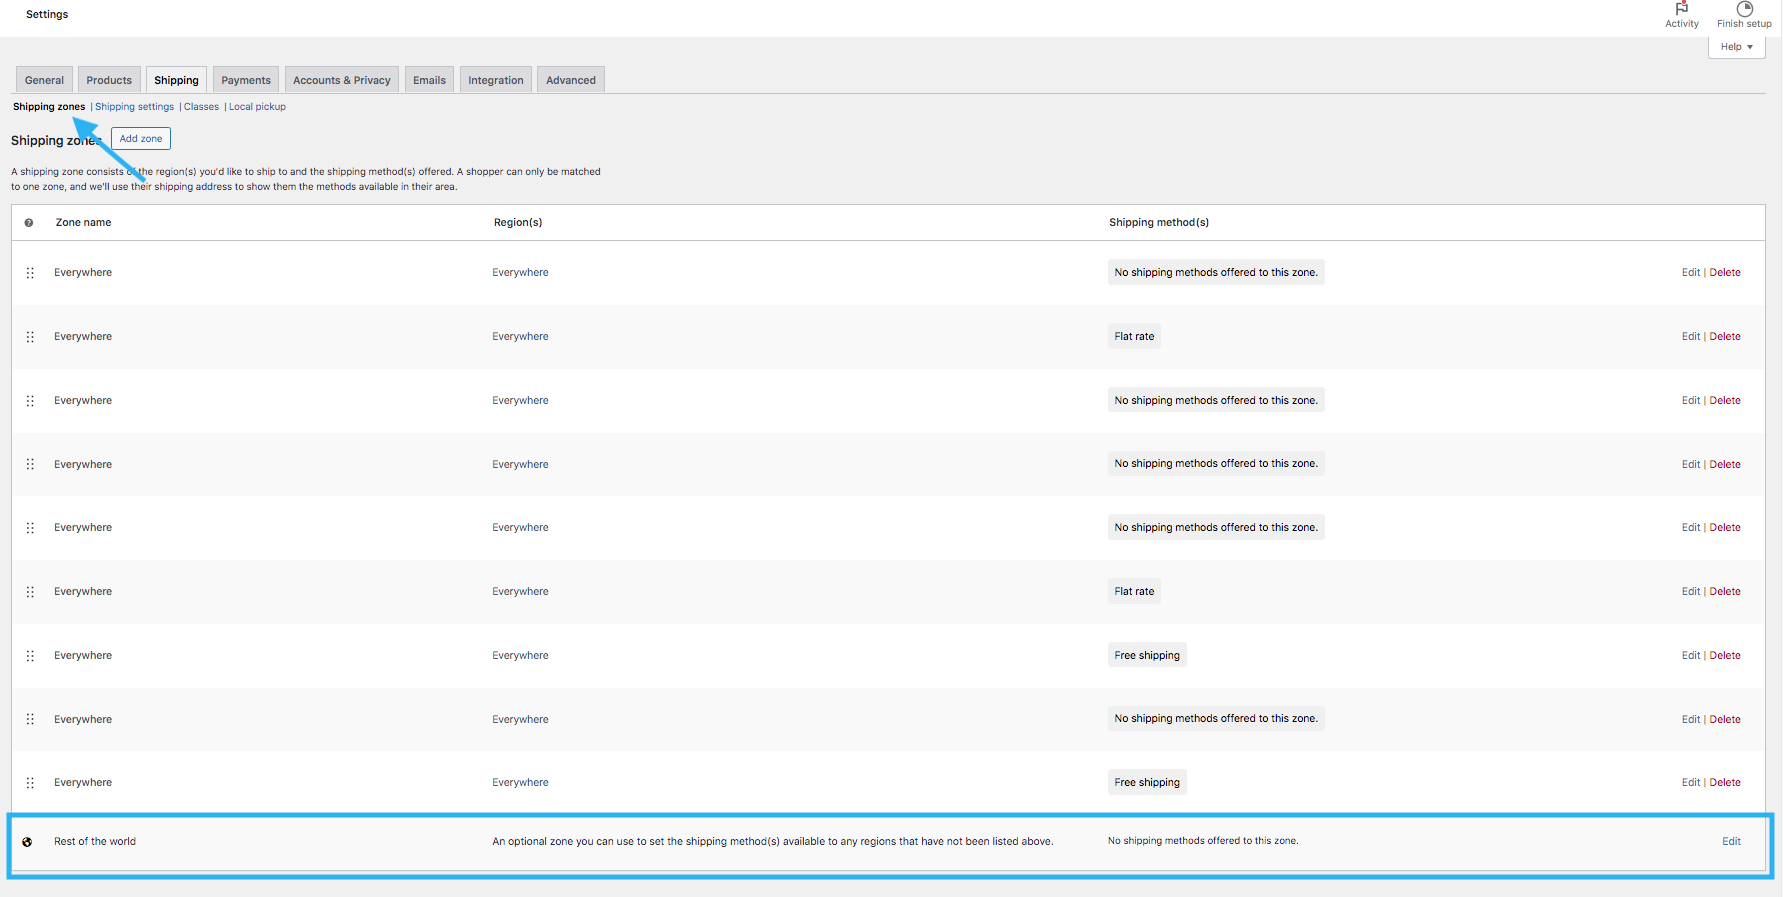Edit the first zone with Flat rate
This screenshot has width=1783, height=897.
1690,337
